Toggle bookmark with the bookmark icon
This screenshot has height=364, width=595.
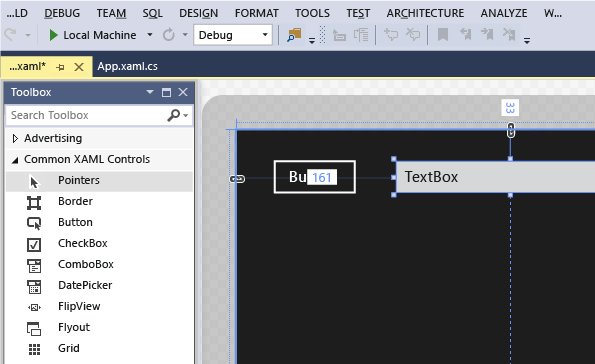click(x=443, y=35)
